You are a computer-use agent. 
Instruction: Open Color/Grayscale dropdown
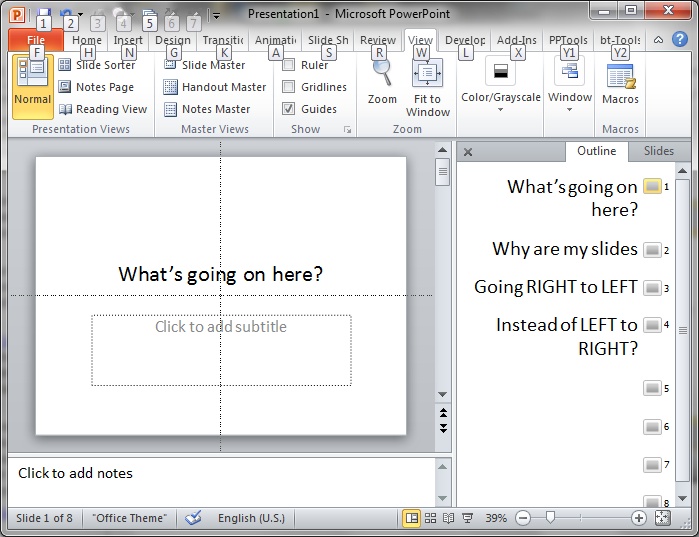pyautogui.click(x=500, y=85)
